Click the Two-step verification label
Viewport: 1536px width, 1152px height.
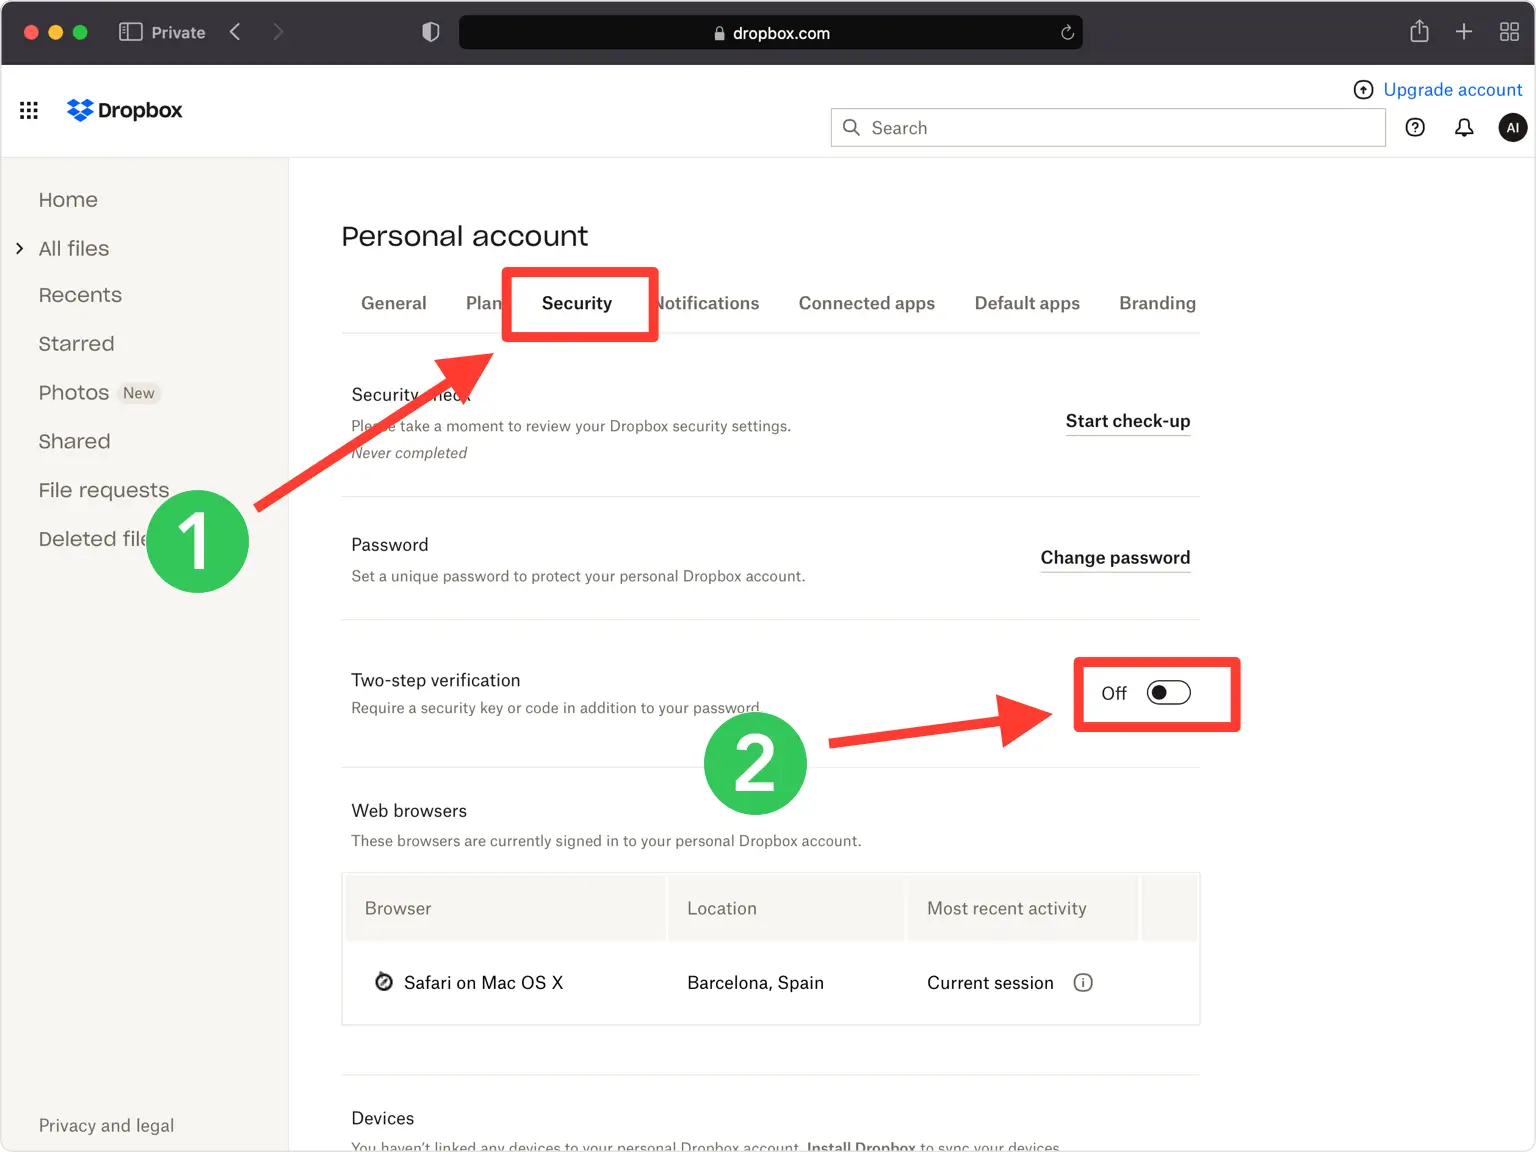[435, 680]
